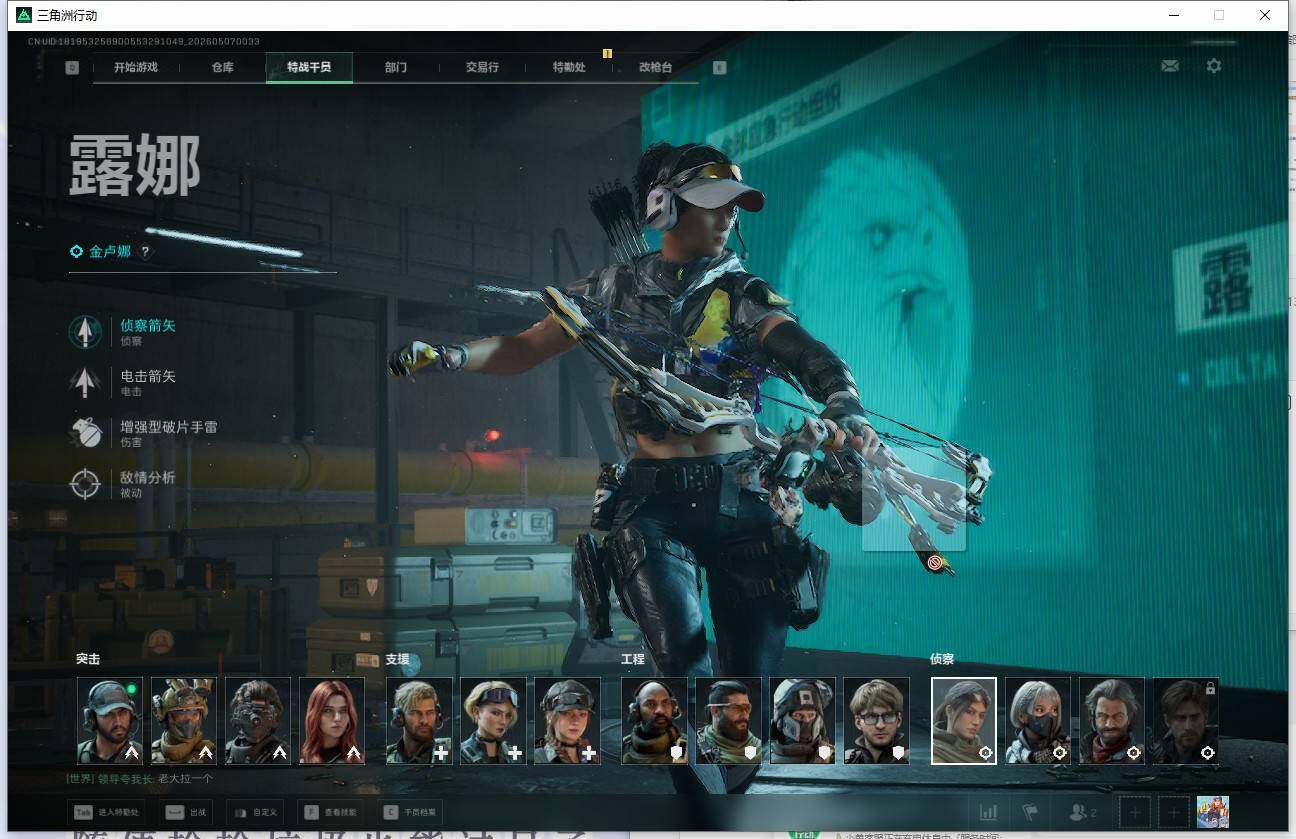Click the 出战 deploy button
The image size is (1296, 839).
coord(184,813)
